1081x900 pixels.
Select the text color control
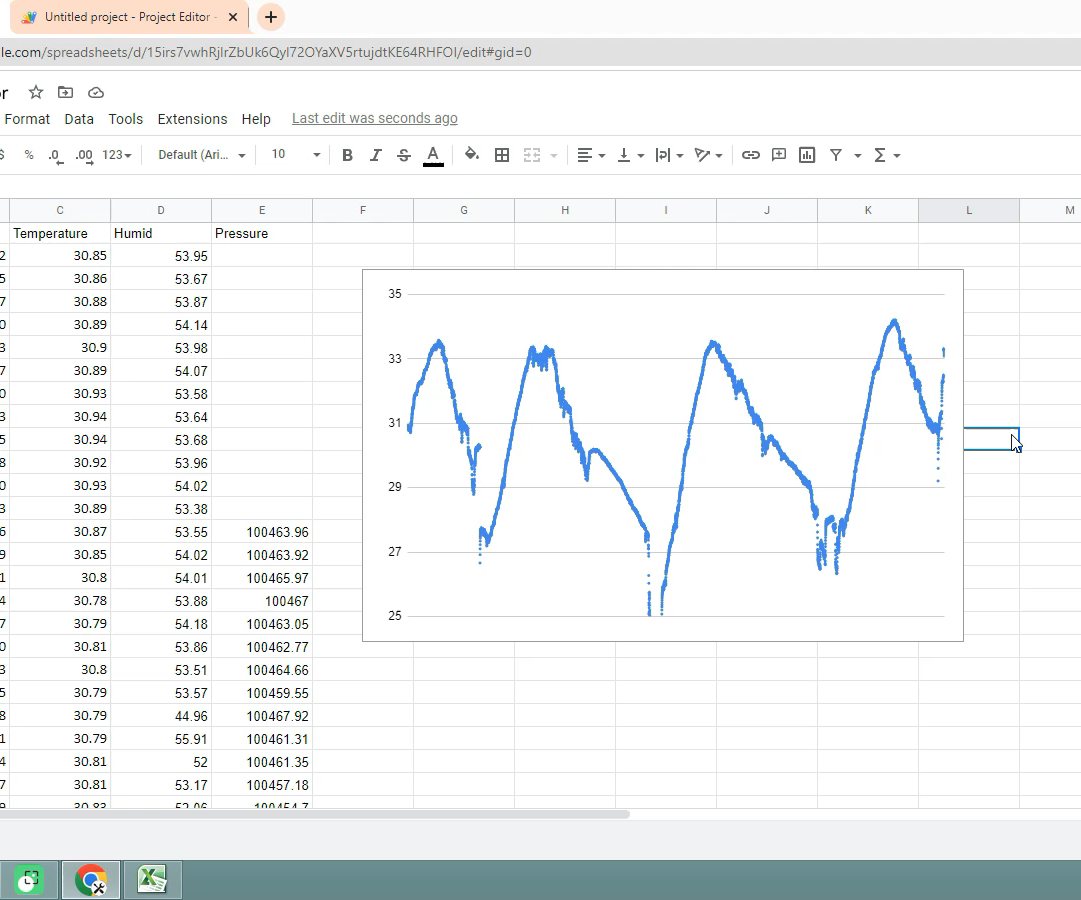coord(432,155)
